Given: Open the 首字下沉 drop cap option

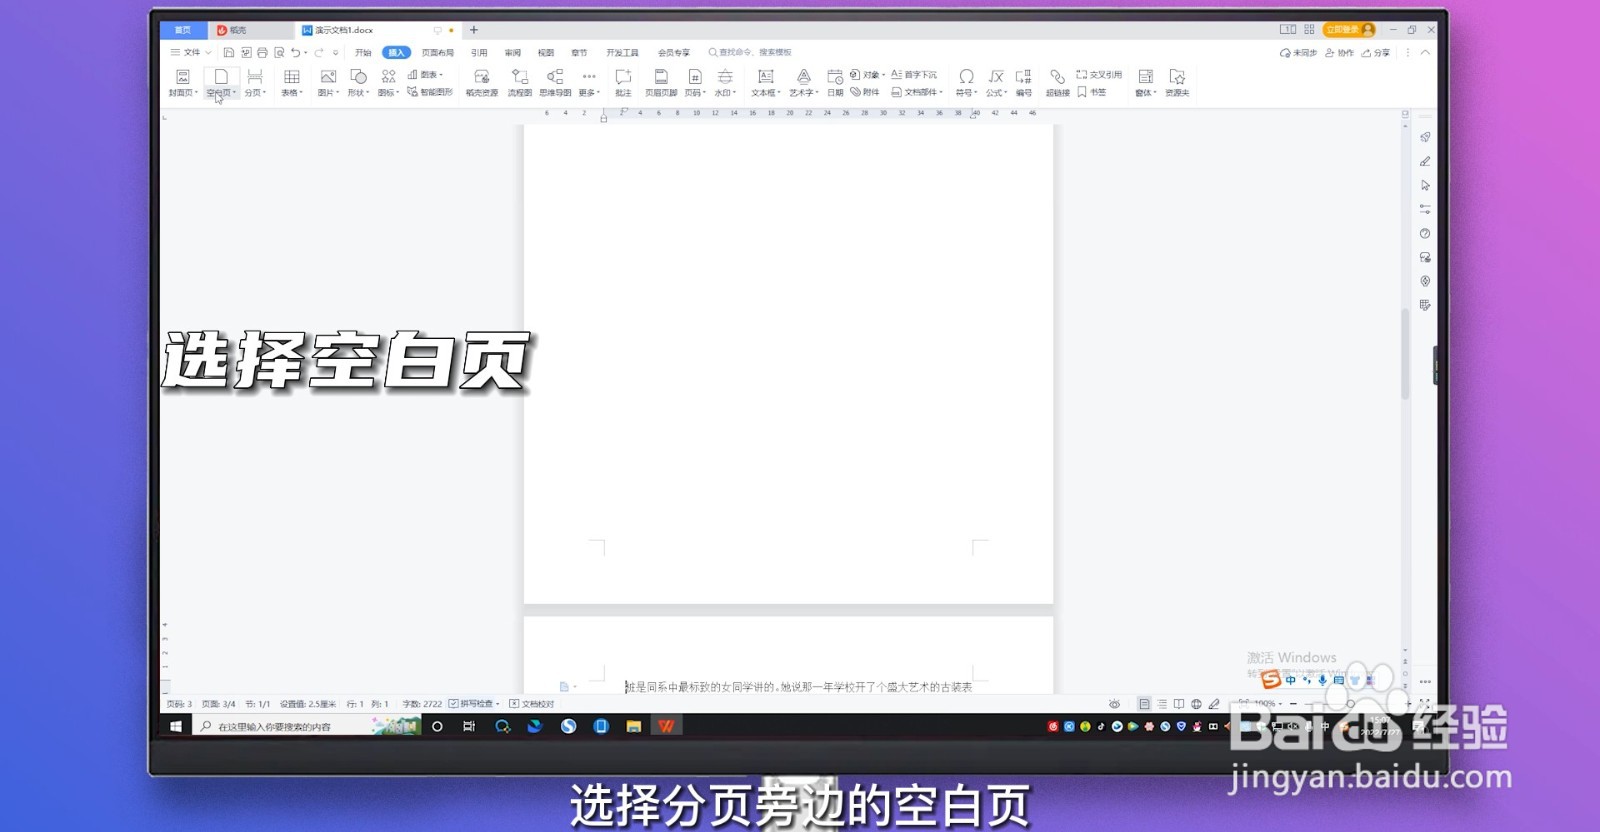Looking at the screenshot, I should [x=914, y=75].
